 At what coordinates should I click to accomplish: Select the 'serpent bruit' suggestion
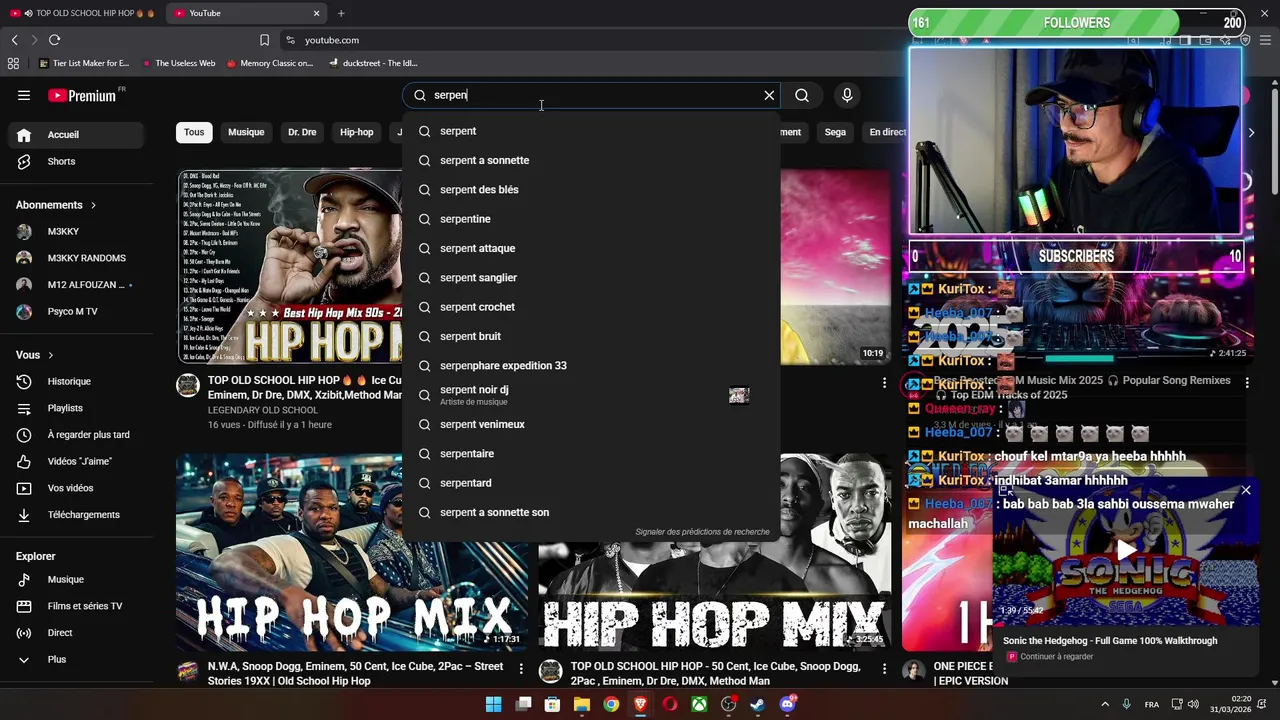click(591, 336)
